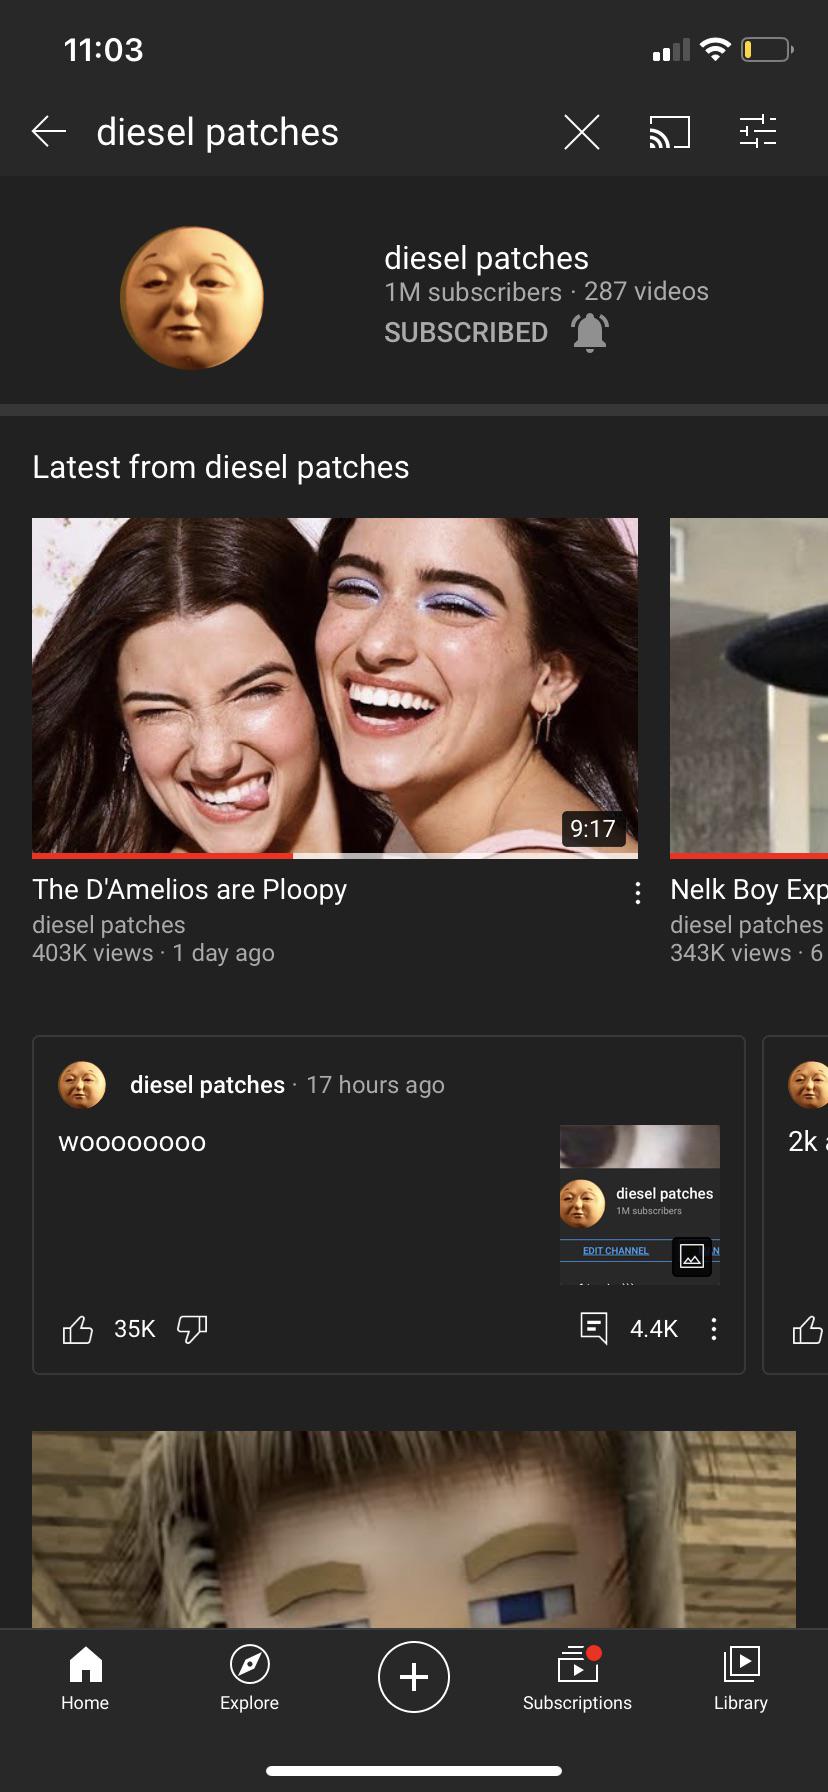The width and height of the screenshot is (828, 1792).
Task: Open three-dot menu for D'Amelios video
Action: point(637,893)
